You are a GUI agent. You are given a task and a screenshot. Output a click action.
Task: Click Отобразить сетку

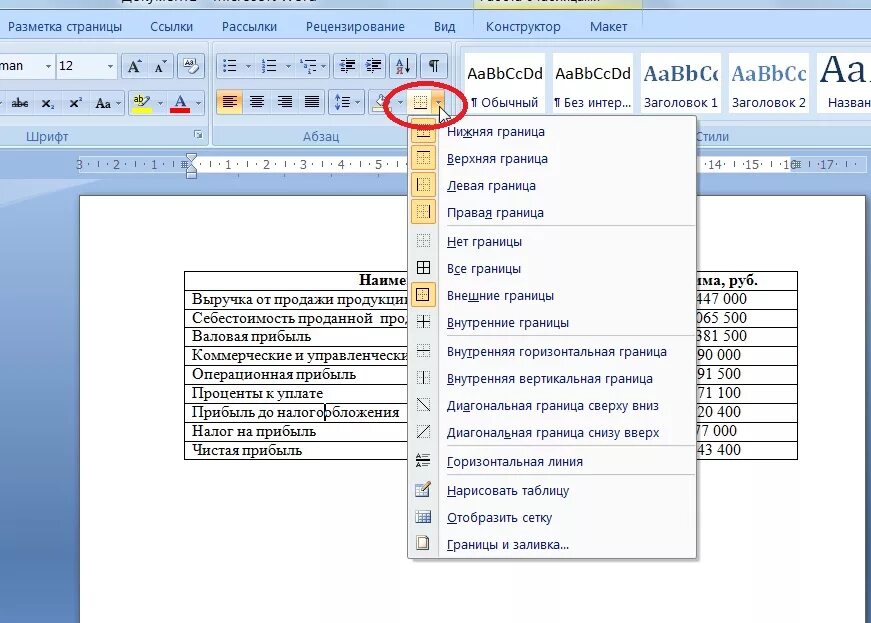click(x=552, y=518)
